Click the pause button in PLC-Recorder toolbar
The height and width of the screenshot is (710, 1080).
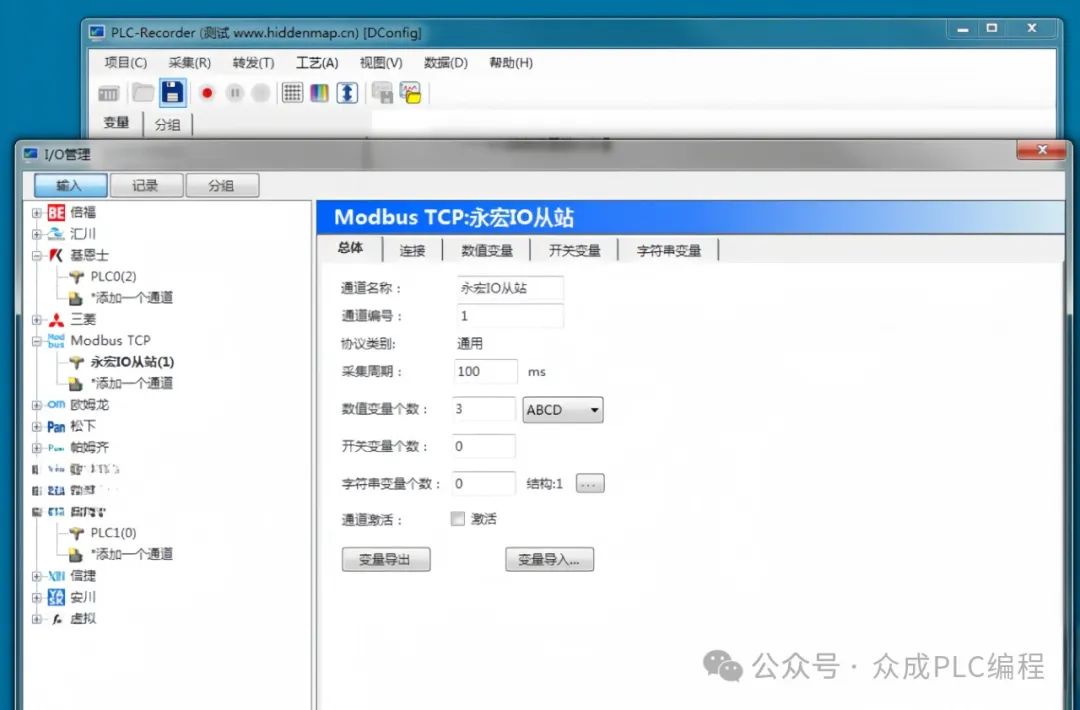pos(234,93)
